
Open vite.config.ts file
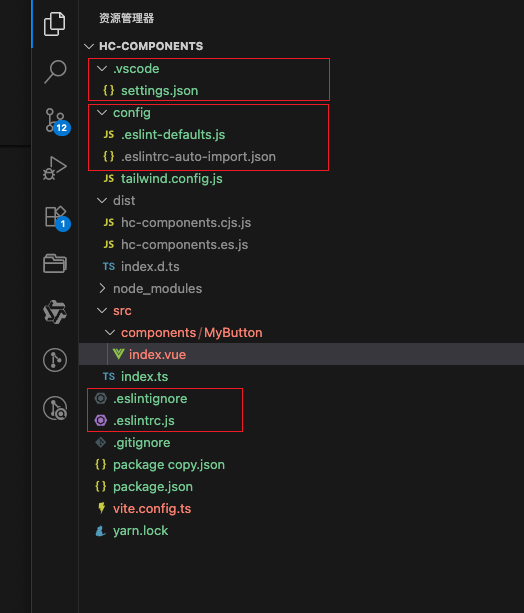pos(152,509)
